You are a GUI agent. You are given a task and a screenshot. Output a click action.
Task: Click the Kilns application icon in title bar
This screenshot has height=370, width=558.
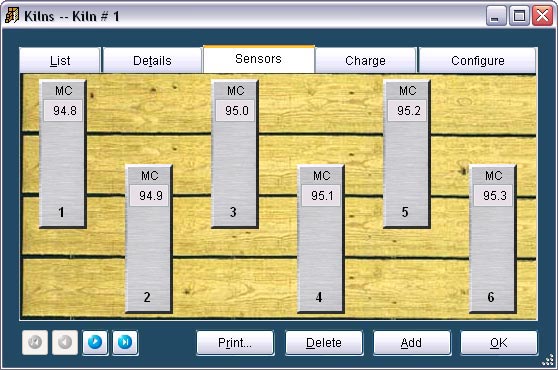point(12,16)
